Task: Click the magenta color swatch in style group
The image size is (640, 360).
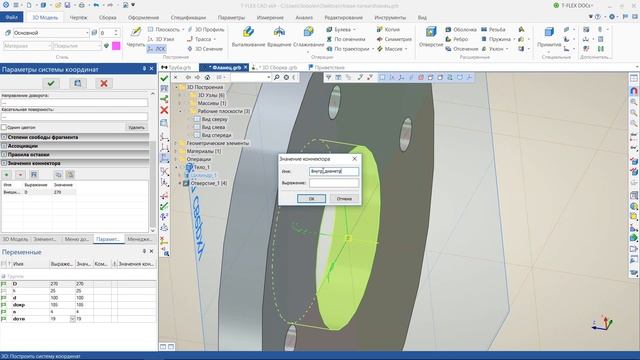Action: click(116, 46)
